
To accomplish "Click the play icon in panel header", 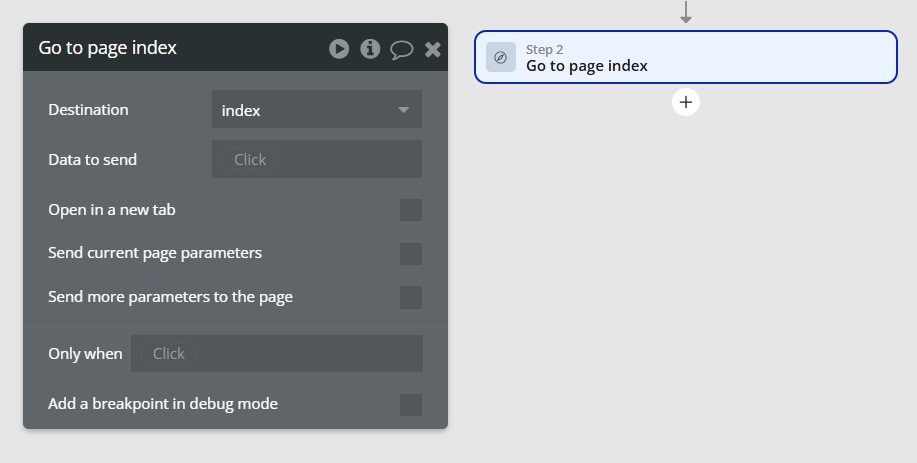I will tap(339, 49).
